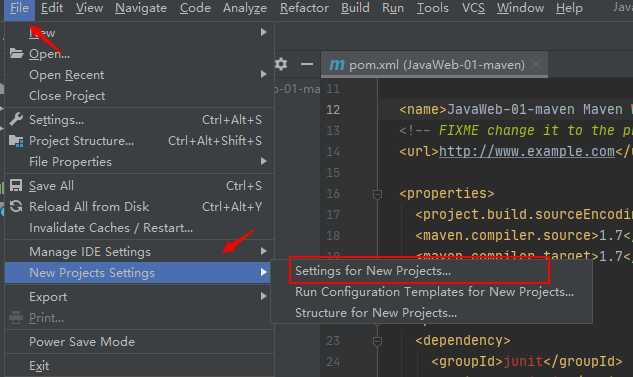This screenshot has width=633, height=377.
Task: Expand the Open Recent submenu arrow
Action: [263, 74]
